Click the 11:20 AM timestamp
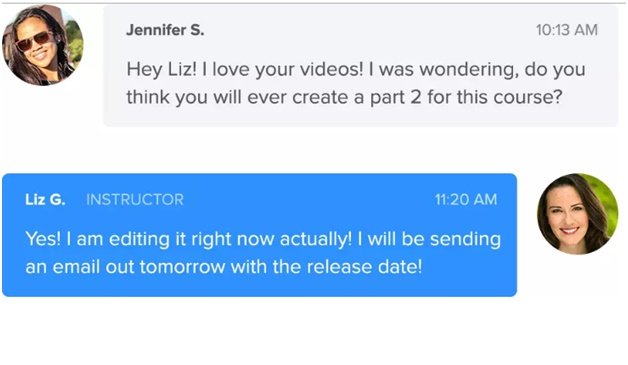Image resolution: width=628 pixels, height=365 pixels. tap(466, 200)
